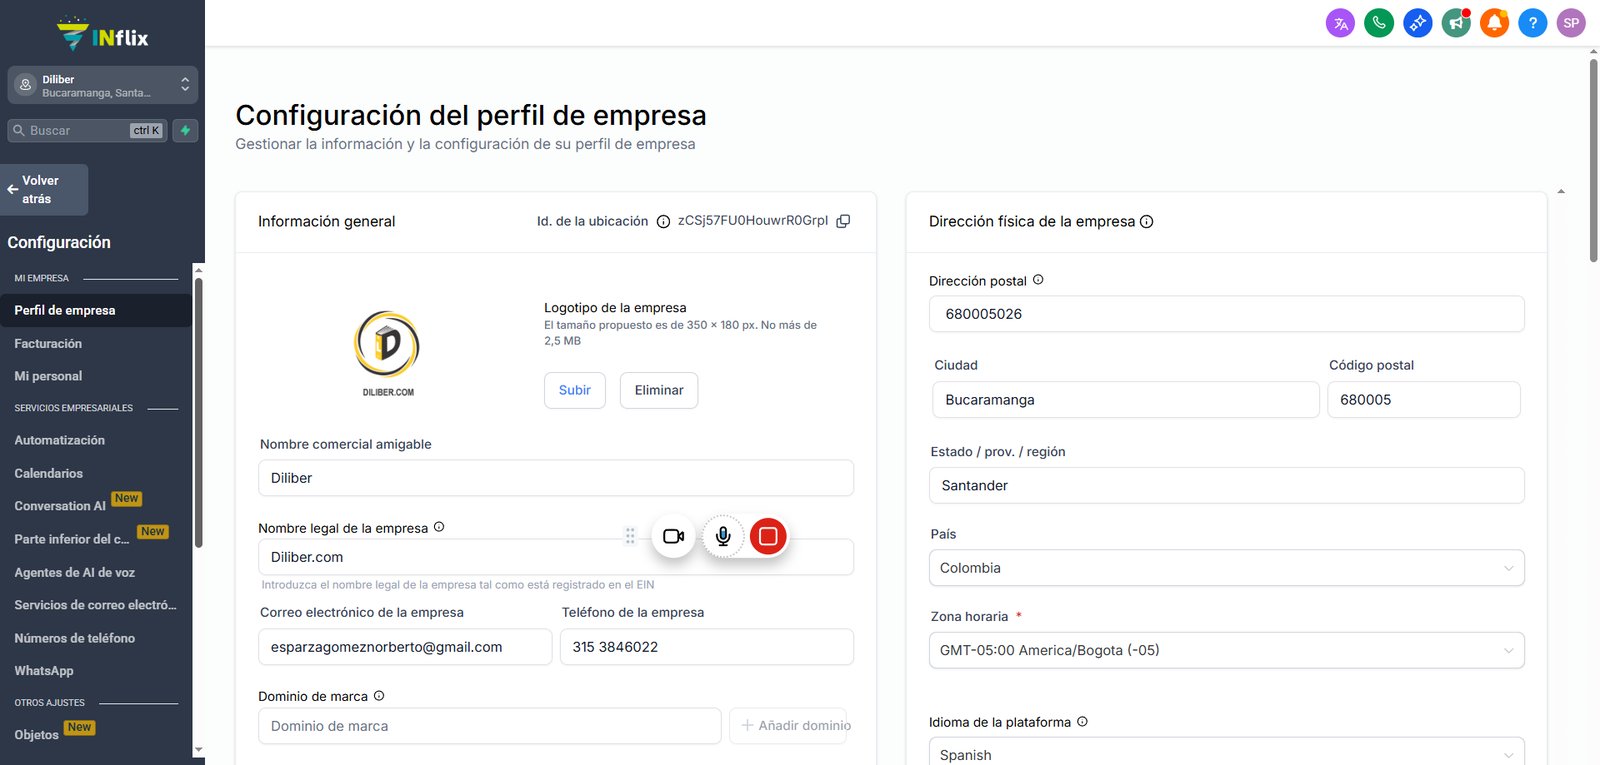1600x765 pixels.
Task: Open Números de teléfono settings
Action: (74, 638)
